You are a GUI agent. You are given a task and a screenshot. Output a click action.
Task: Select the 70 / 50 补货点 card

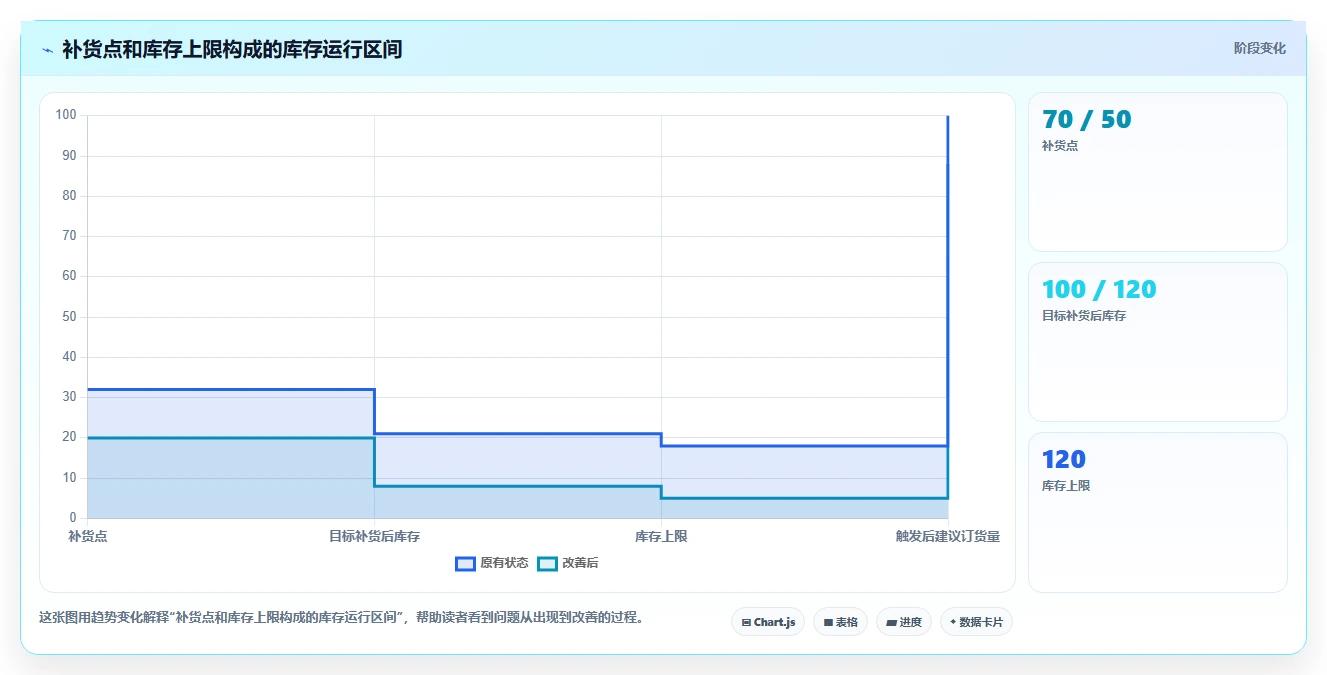1157,172
